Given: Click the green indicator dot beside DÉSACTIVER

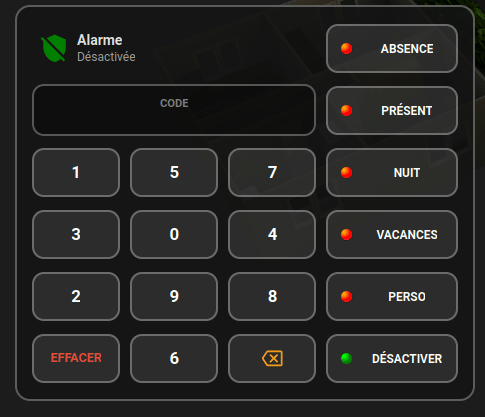Looking at the screenshot, I should (x=346, y=358).
